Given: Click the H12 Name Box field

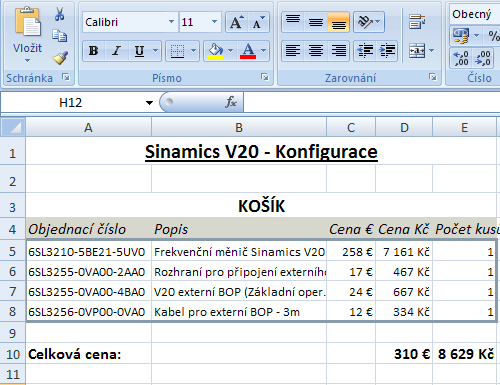Looking at the screenshot, I should click(x=71, y=103).
